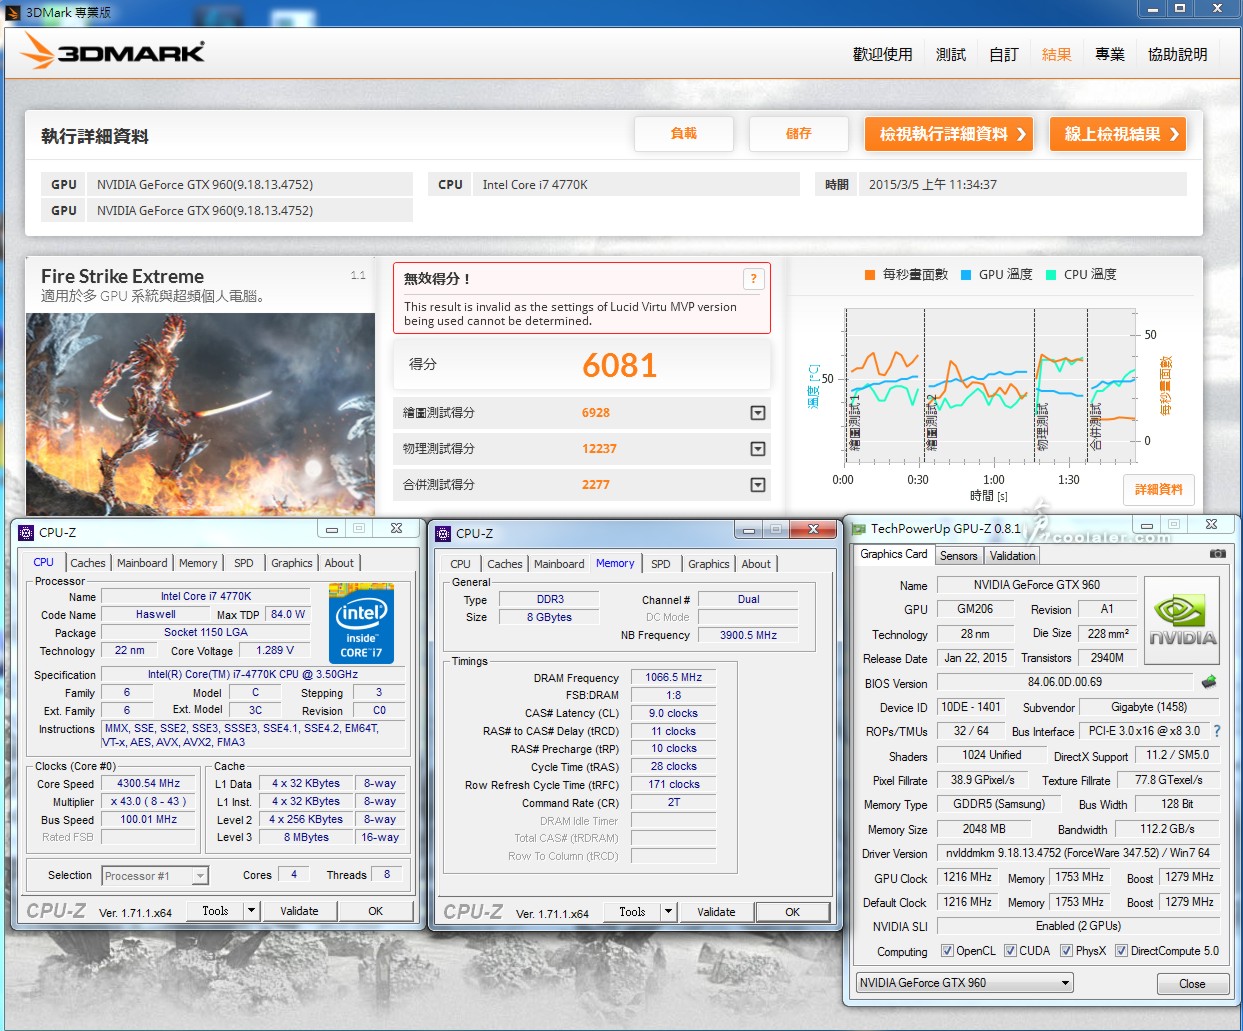Screen dimensions: 1243x1031
Task: Switch to SPD tab in CPU-Z Memory window
Action: 661,564
